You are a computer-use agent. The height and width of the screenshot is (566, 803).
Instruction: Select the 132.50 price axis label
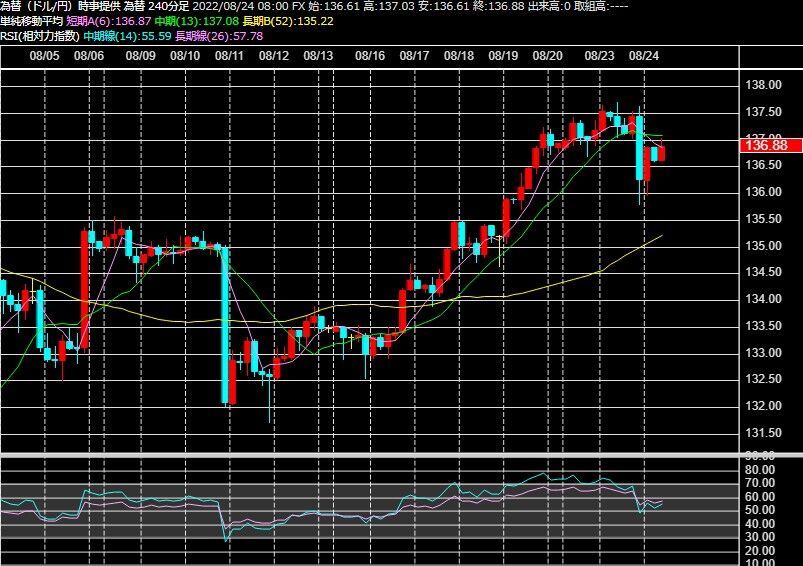pos(764,379)
